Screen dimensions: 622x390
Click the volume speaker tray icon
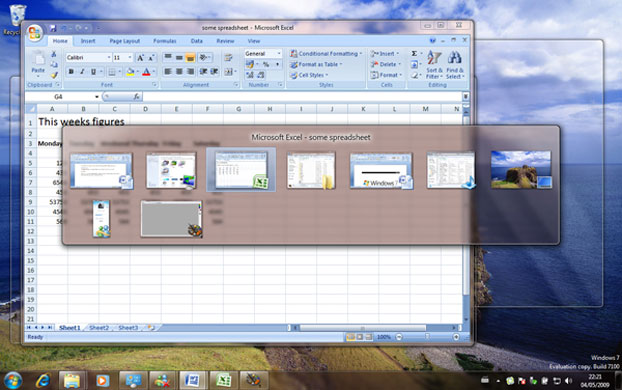pyautogui.click(x=568, y=381)
